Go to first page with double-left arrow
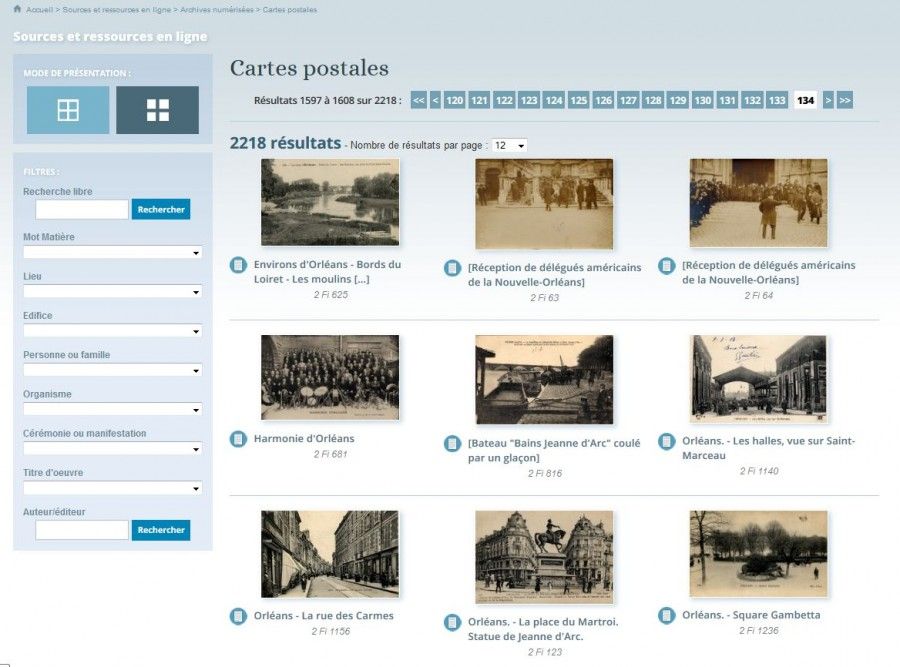The width and height of the screenshot is (900, 667). [x=419, y=100]
